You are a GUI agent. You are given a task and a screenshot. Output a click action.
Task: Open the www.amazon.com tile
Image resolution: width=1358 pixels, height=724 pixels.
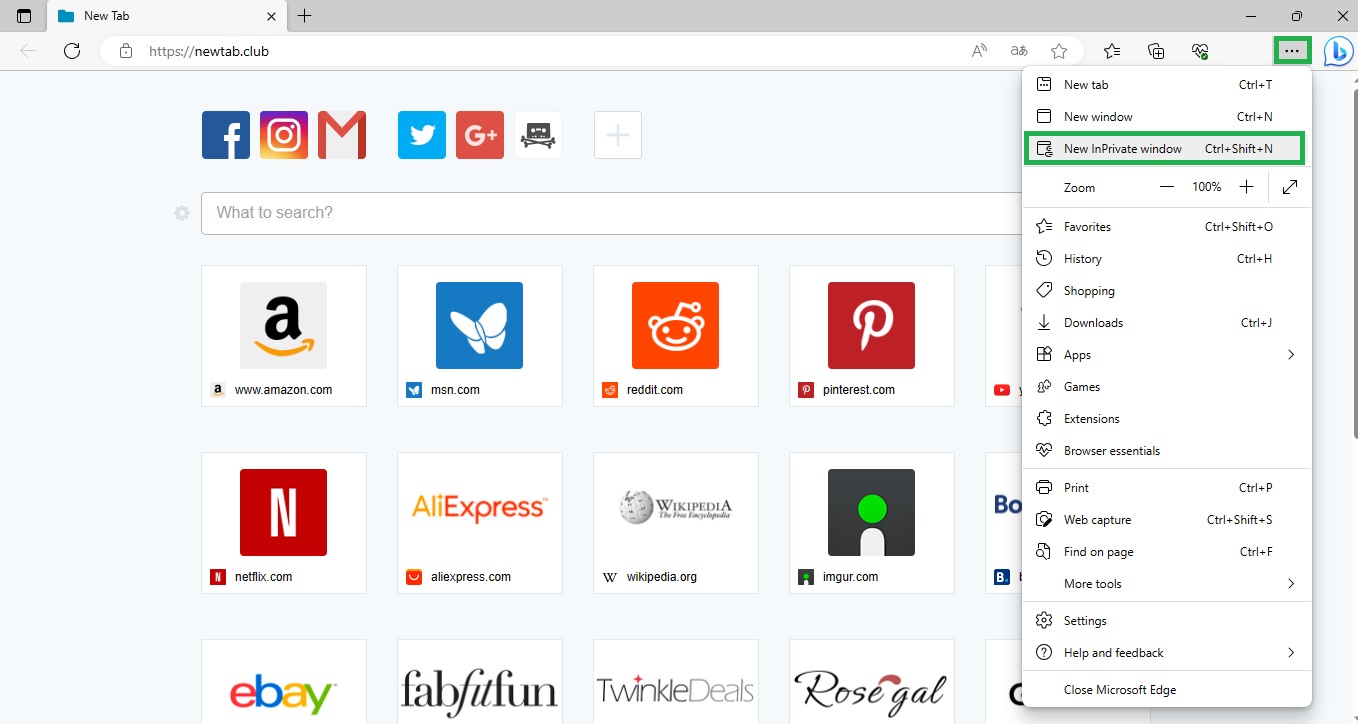(284, 336)
